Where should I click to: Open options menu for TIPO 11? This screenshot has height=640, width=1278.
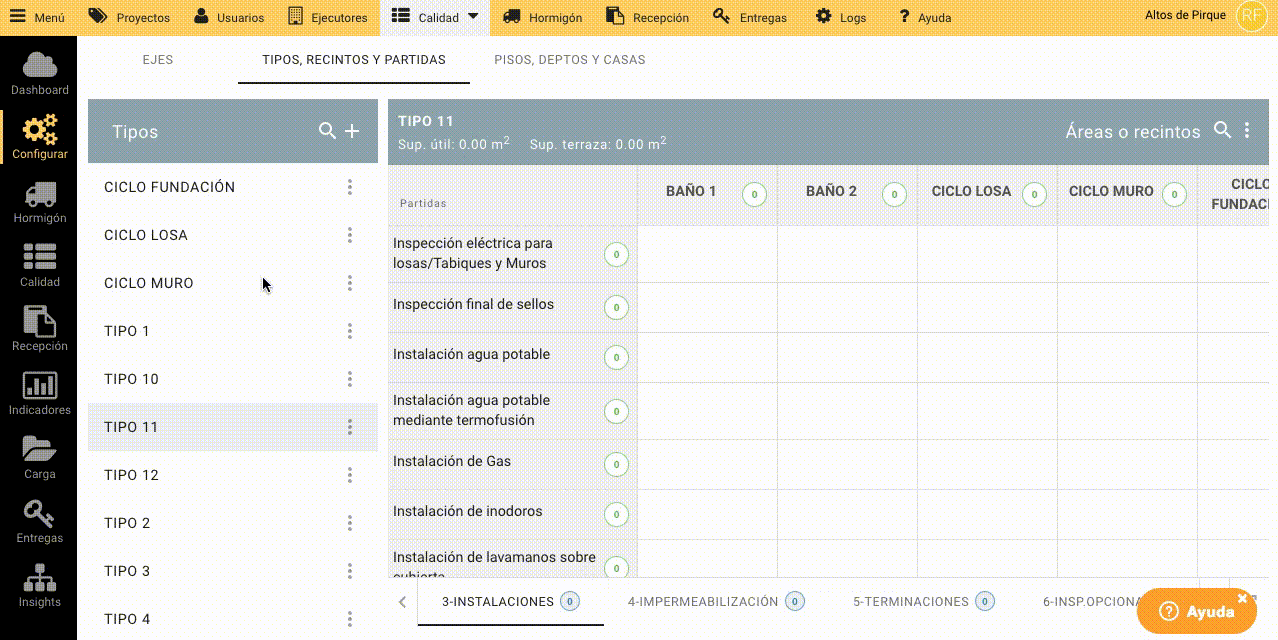click(x=350, y=427)
